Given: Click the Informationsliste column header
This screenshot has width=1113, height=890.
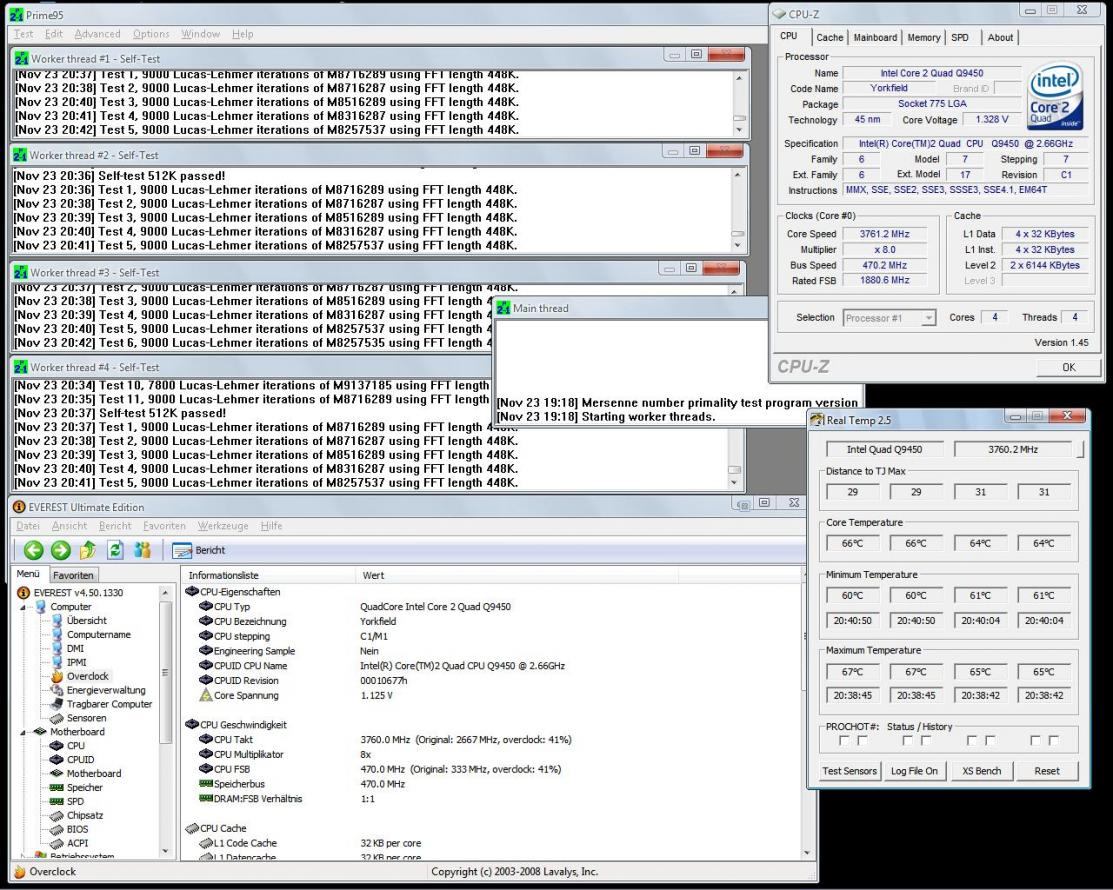Looking at the screenshot, I should coord(268,576).
